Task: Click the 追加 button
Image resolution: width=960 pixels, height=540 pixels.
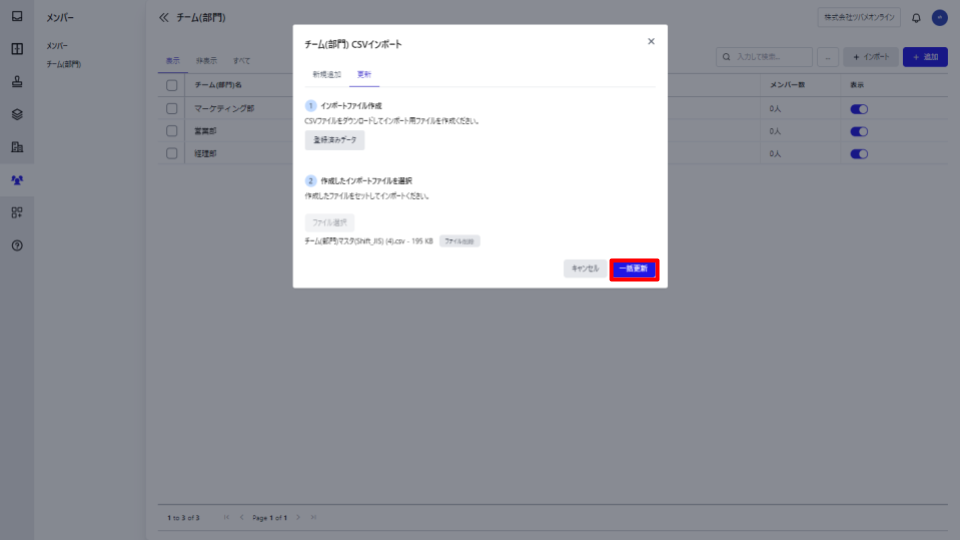Action: coord(925,57)
